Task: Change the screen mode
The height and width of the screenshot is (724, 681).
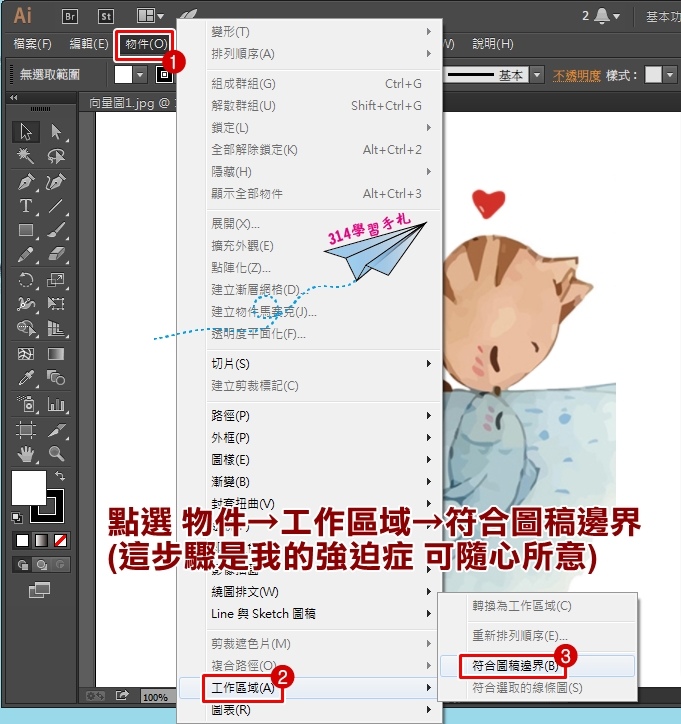Action: pyautogui.click(x=40, y=590)
